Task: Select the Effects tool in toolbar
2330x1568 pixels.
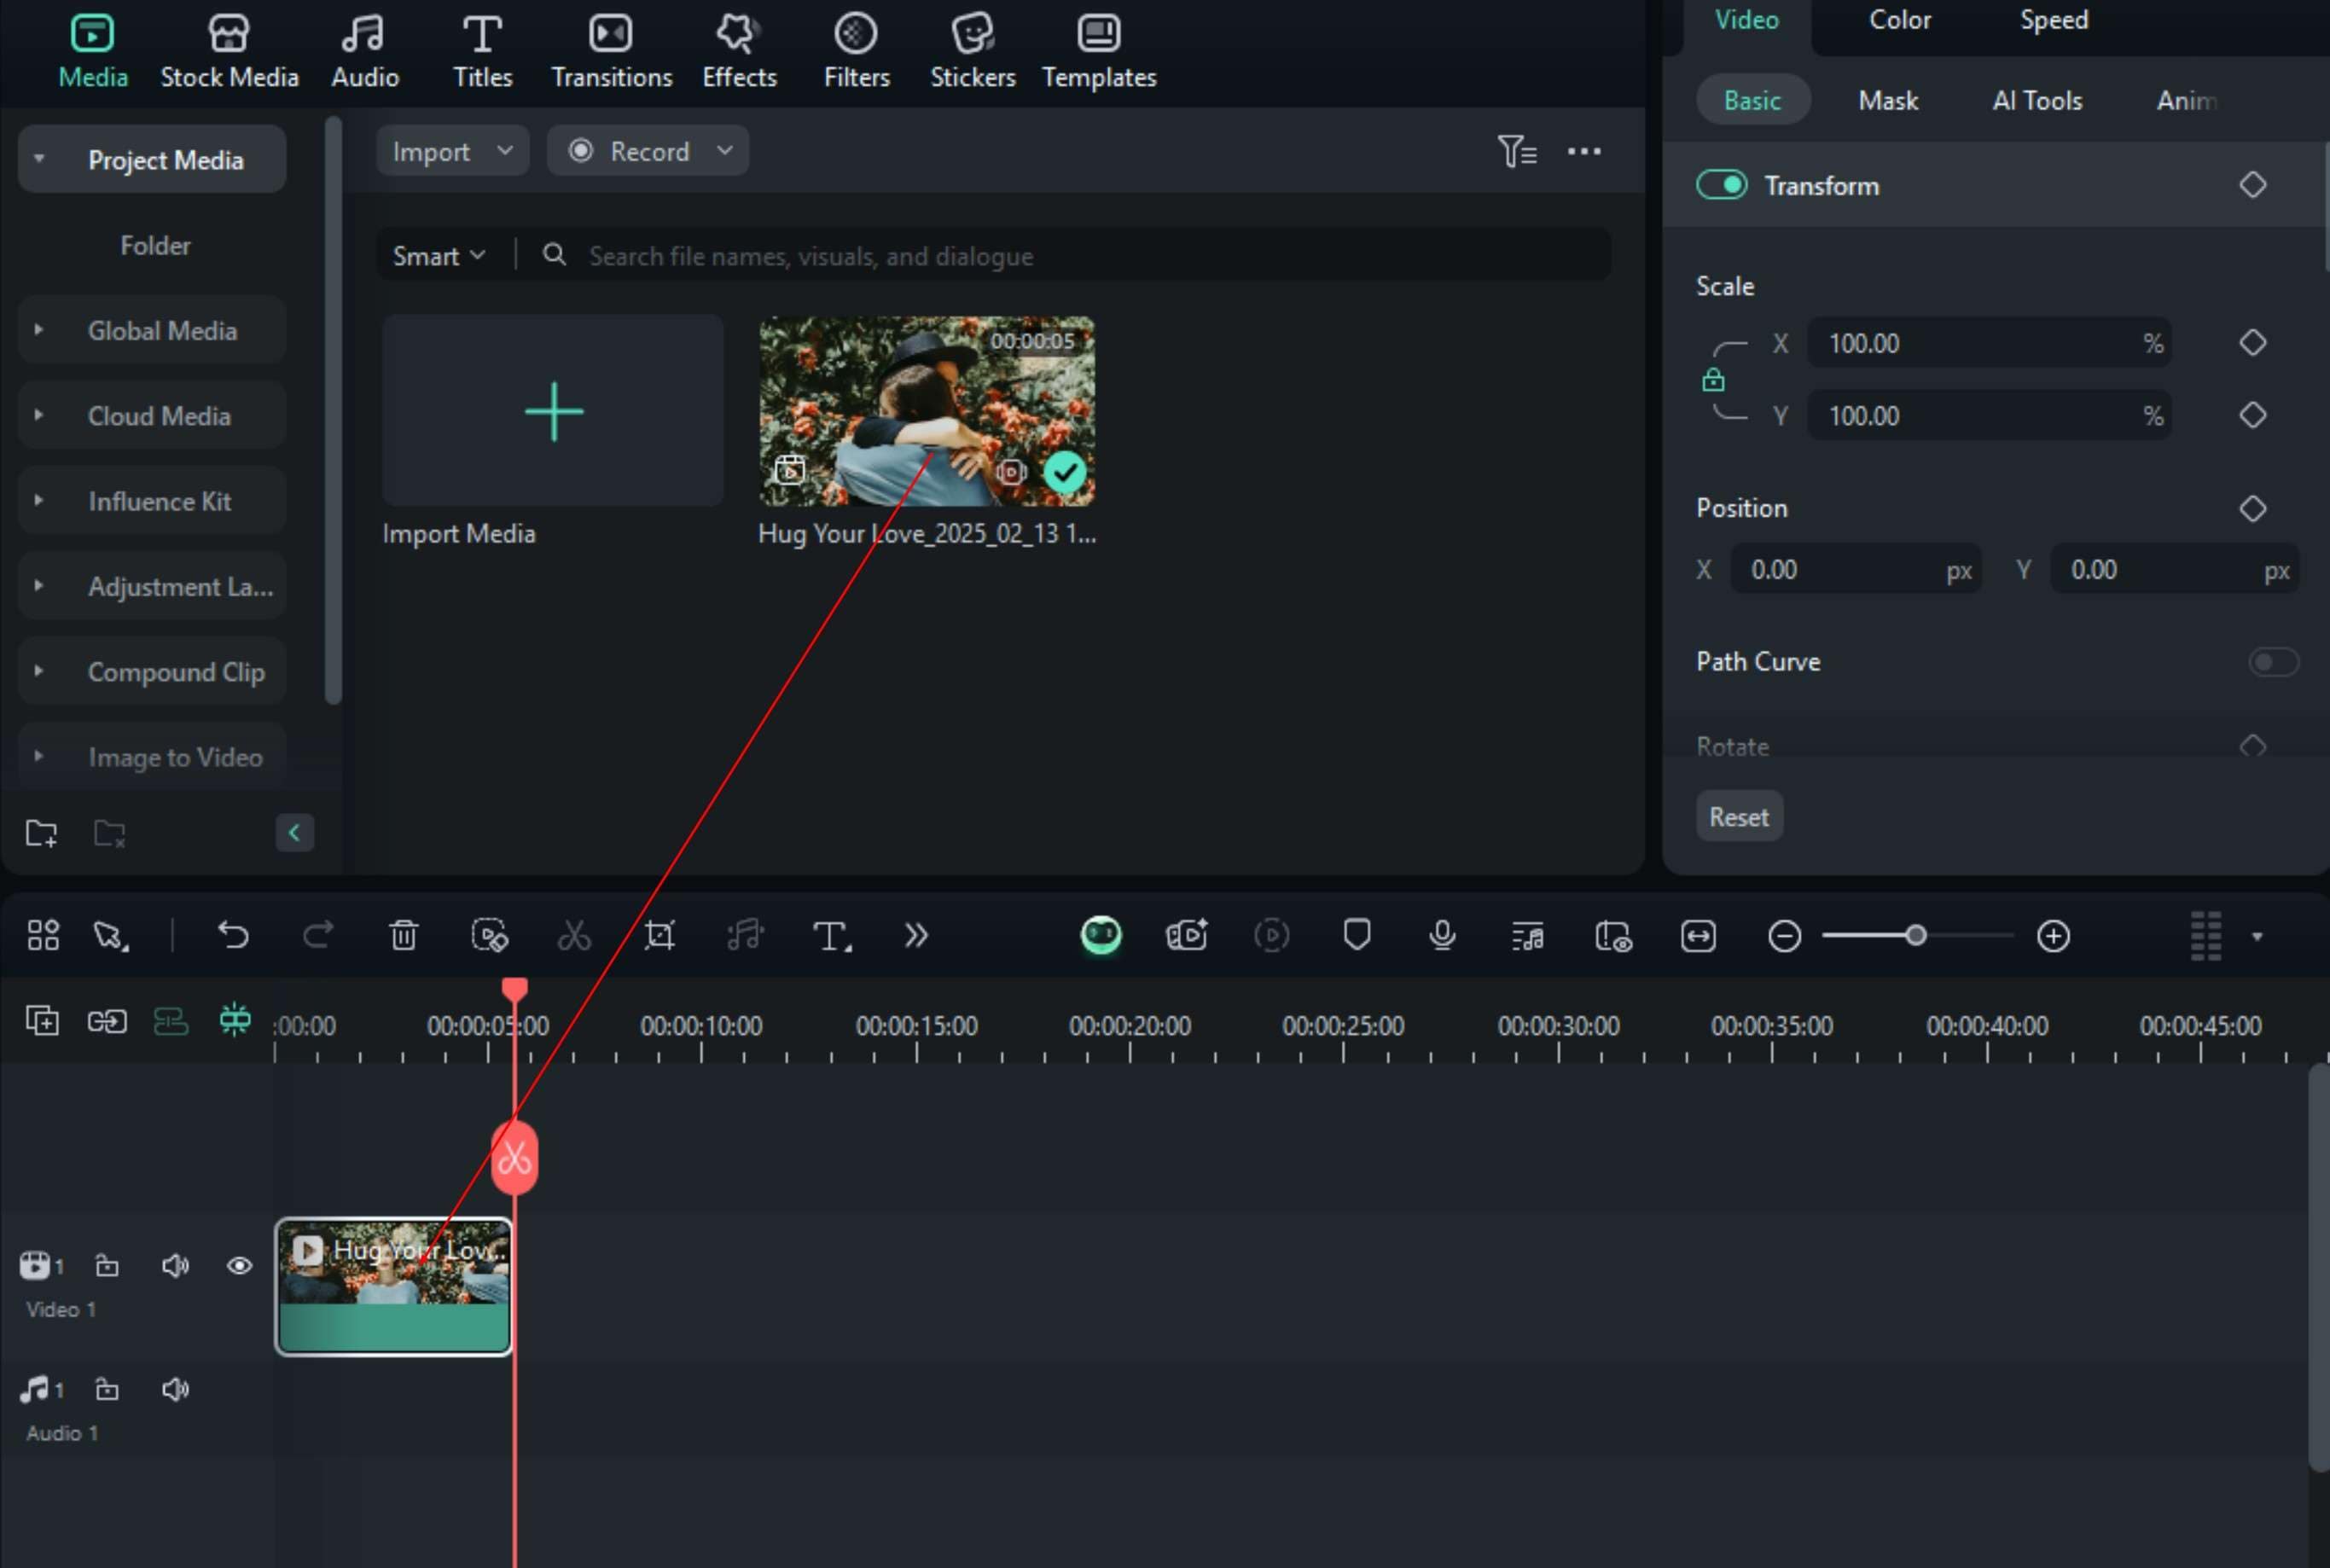Action: [738, 47]
